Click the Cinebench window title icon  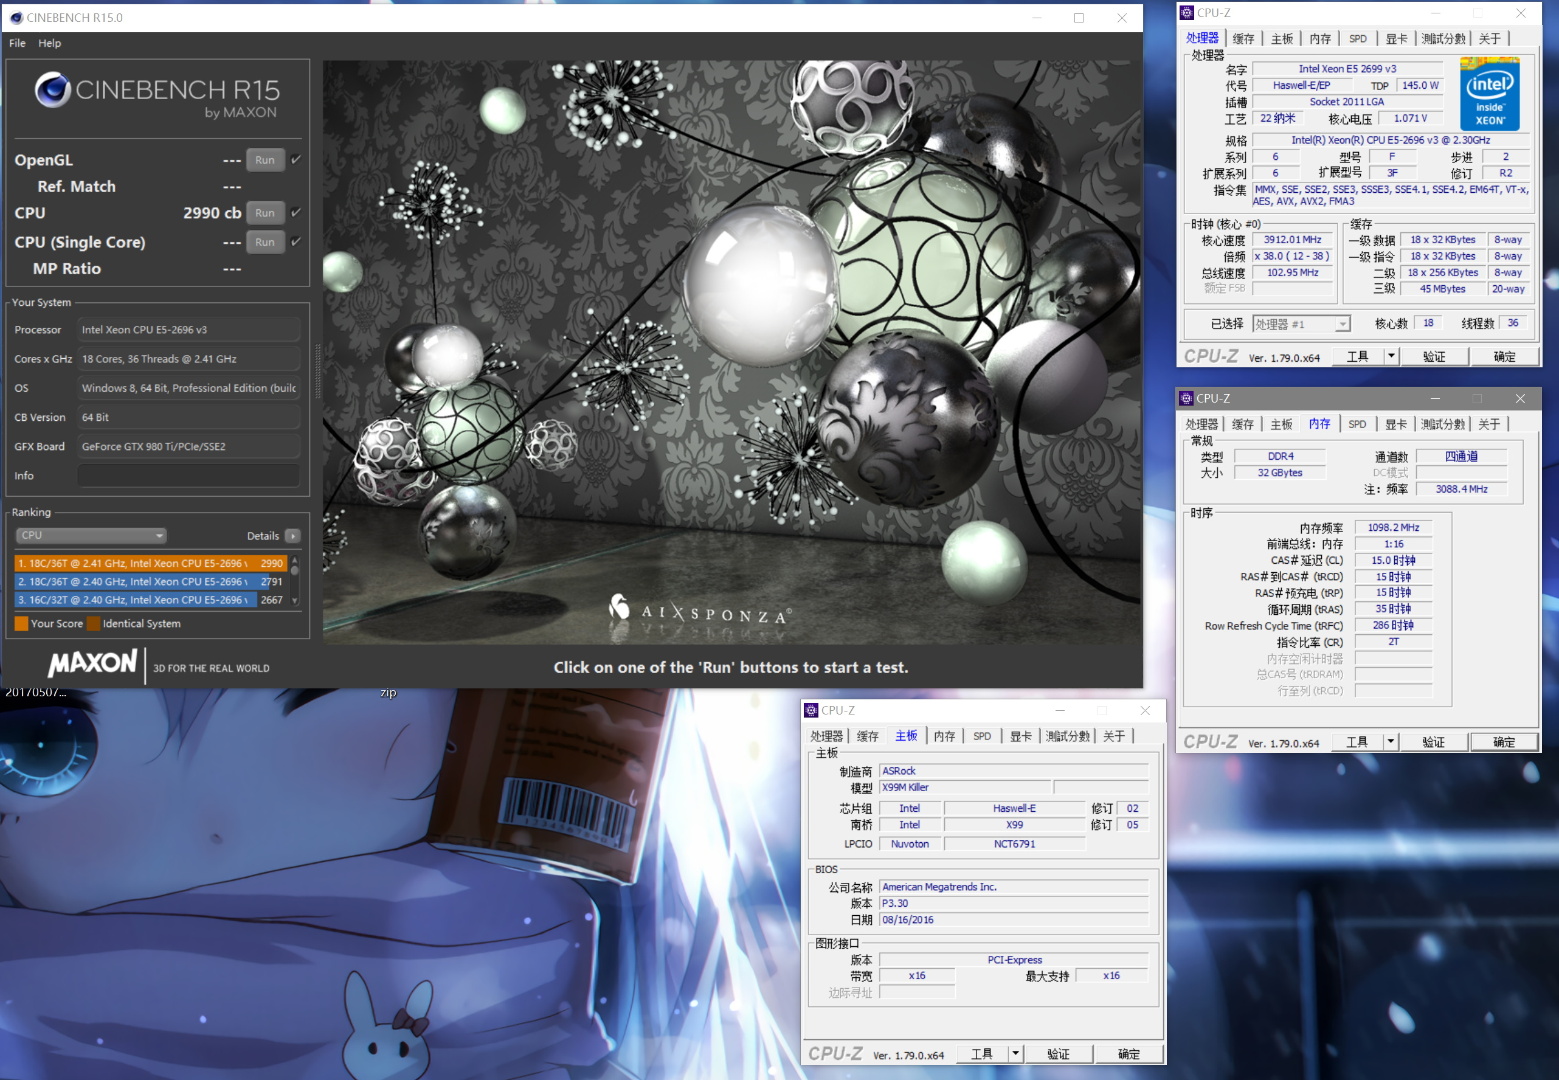pyautogui.click(x=16, y=17)
